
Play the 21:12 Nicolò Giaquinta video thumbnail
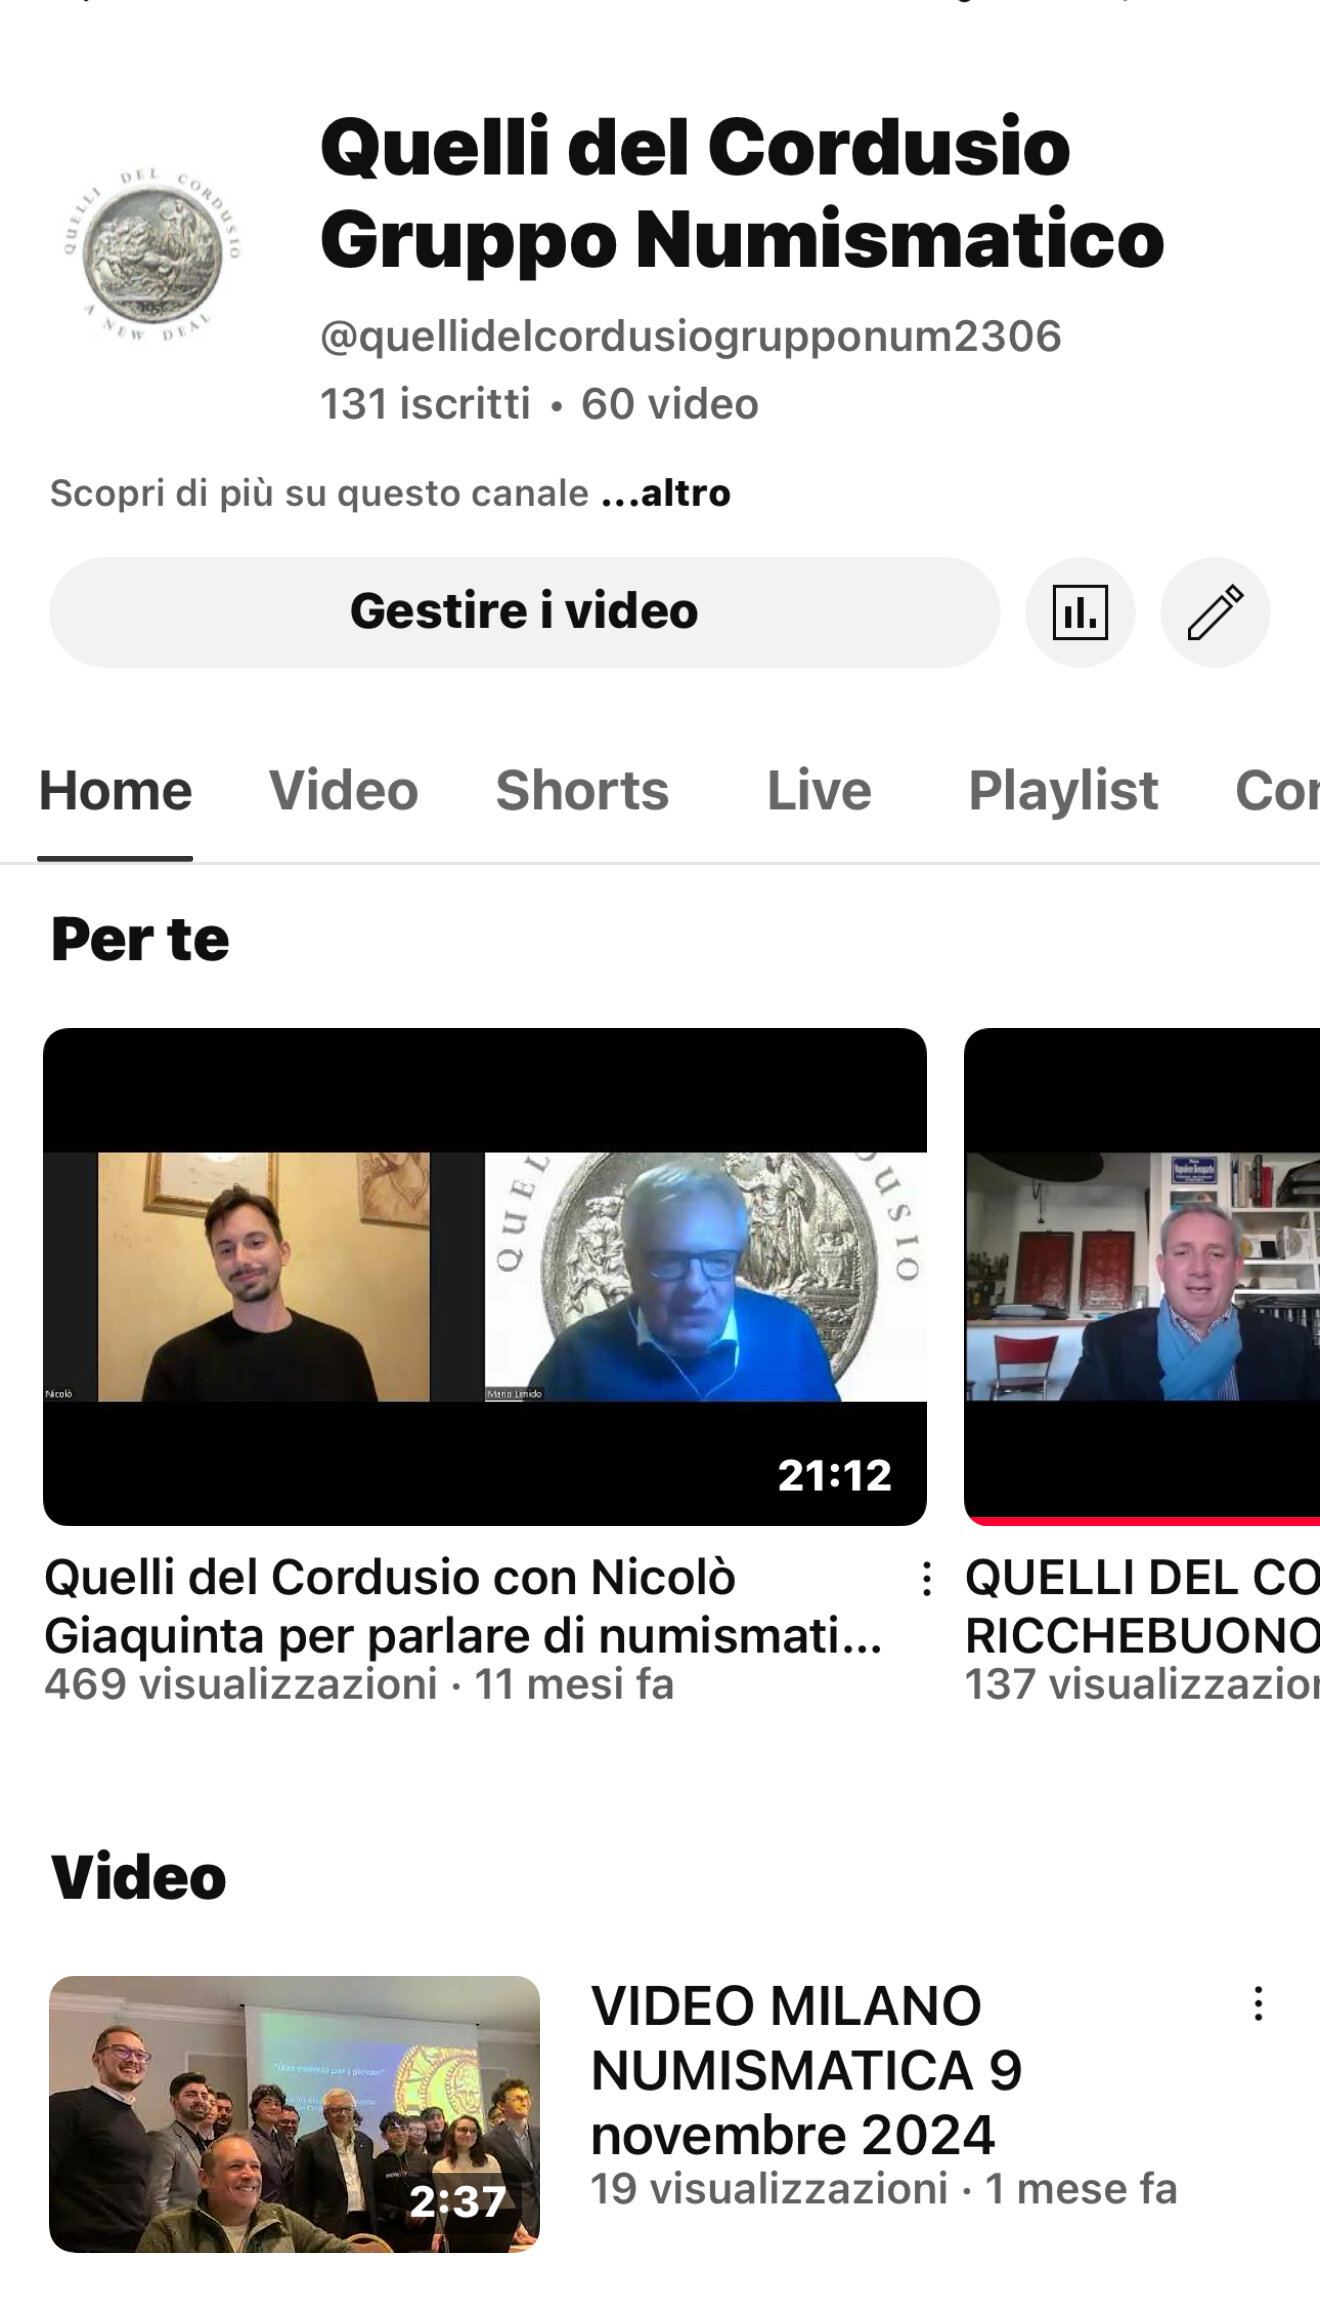pos(484,1276)
